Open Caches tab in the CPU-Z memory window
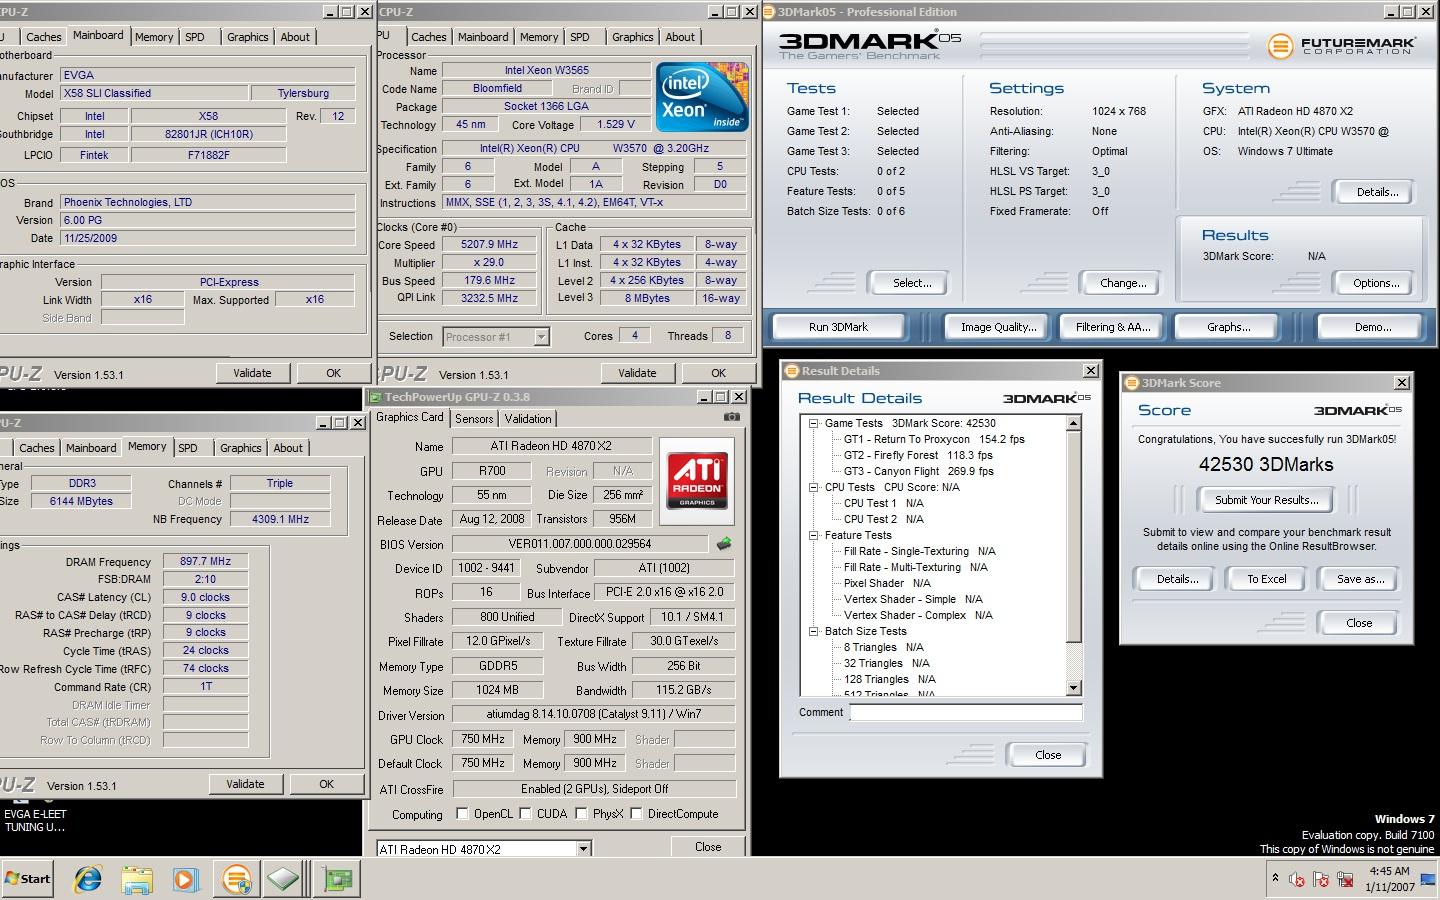 (37, 448)
